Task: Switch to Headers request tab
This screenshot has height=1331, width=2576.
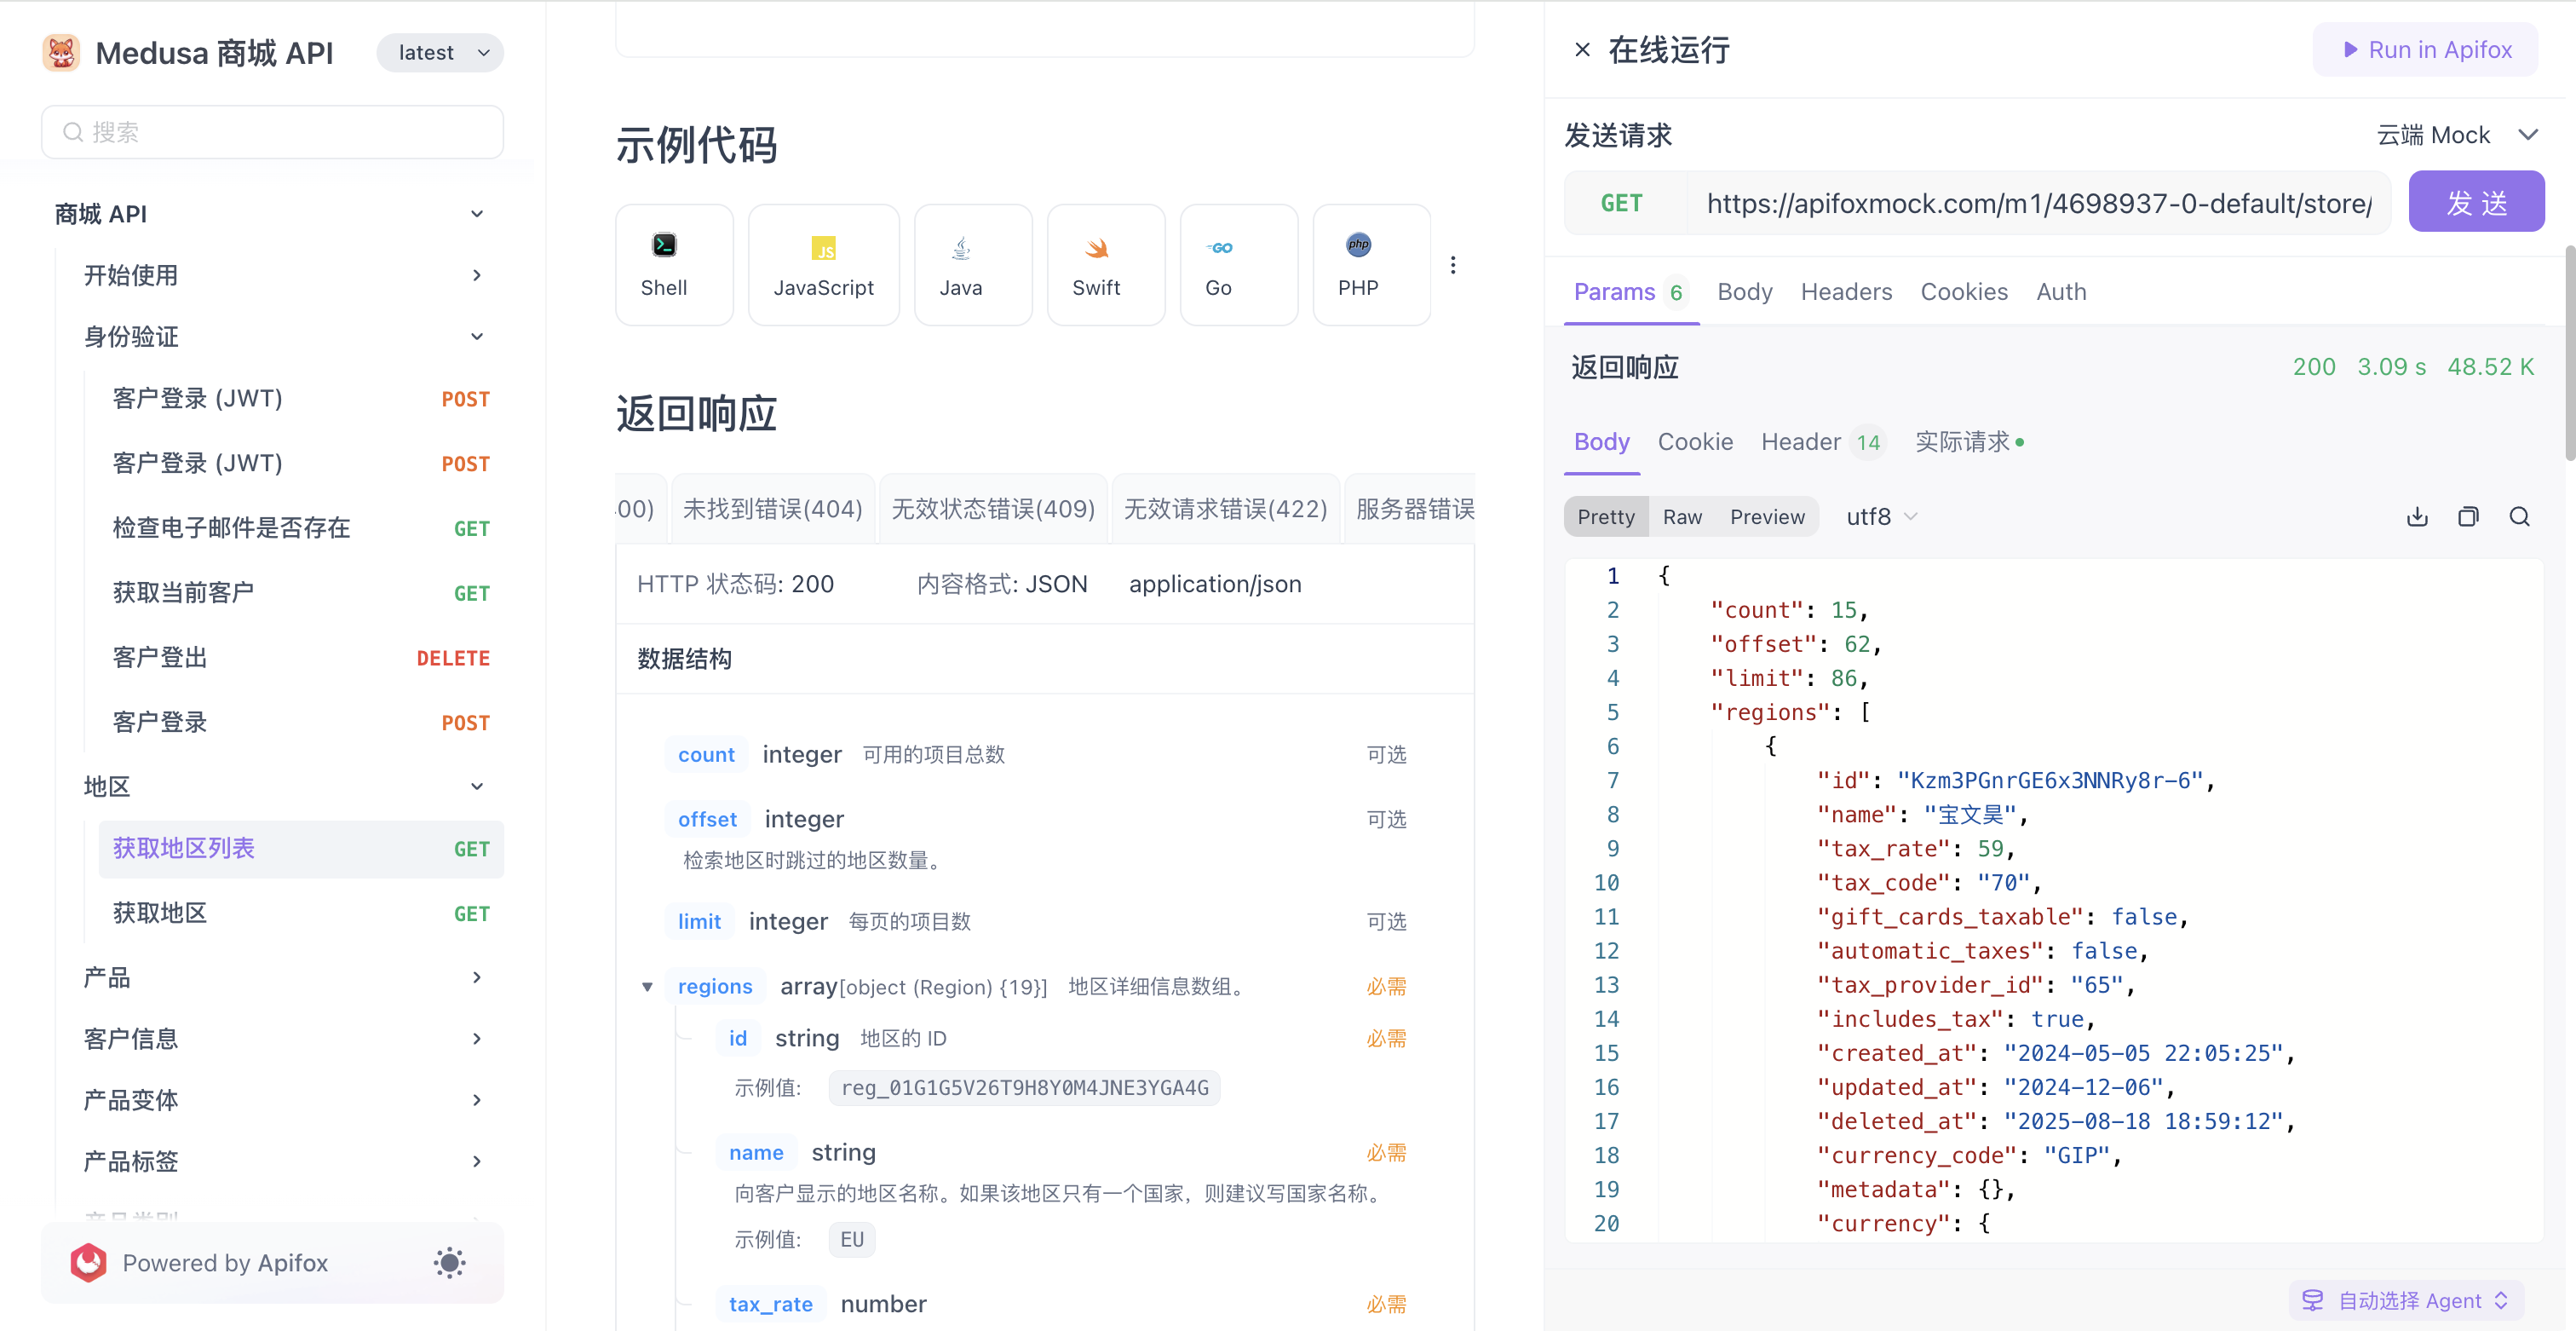Action: point(1846,292)
